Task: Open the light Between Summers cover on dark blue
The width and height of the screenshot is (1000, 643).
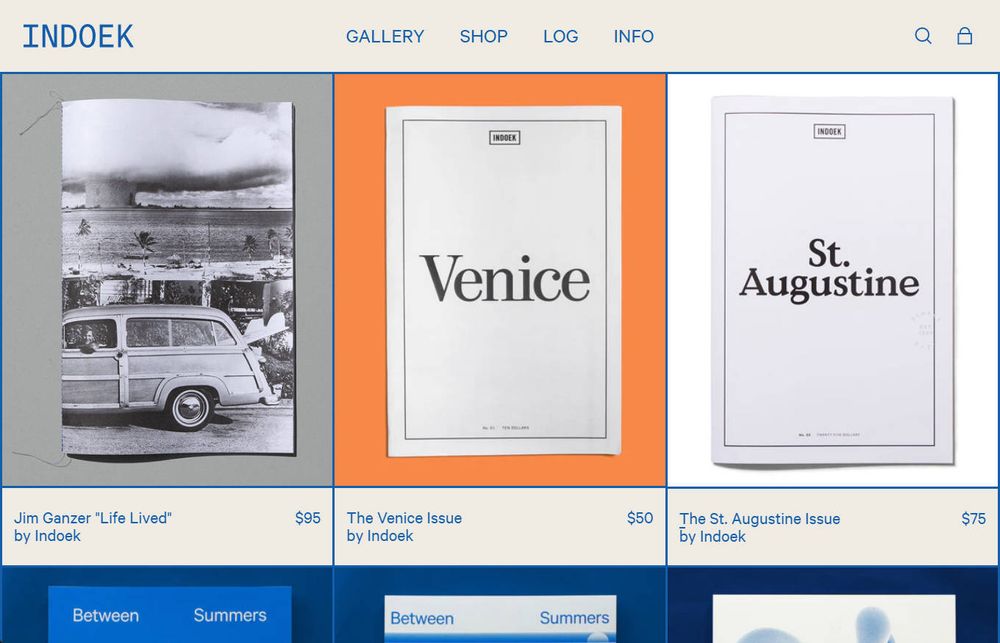Action: (500, 605)
